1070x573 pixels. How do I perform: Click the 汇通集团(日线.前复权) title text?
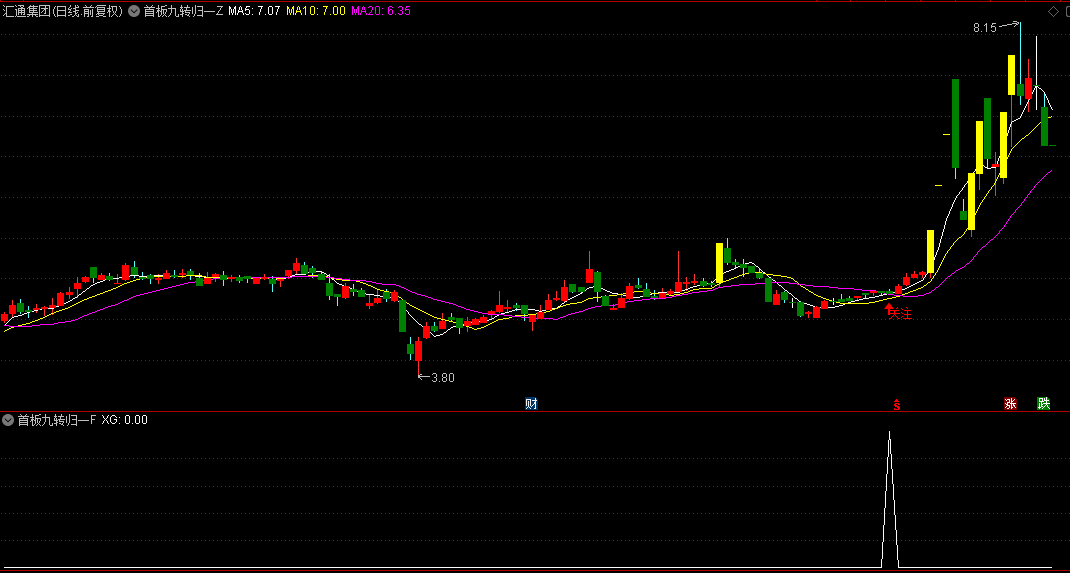[x=63, y=11]
